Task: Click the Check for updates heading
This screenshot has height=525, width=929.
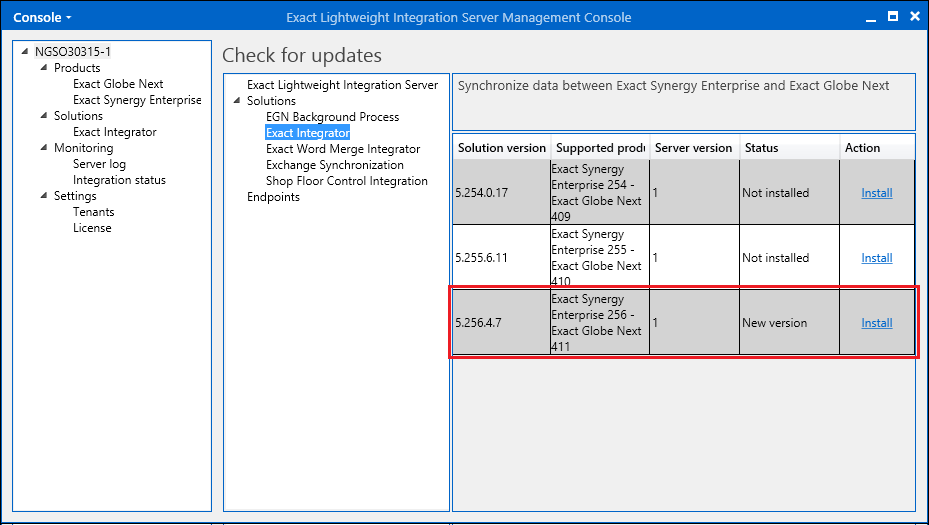Action: point(302,55)
